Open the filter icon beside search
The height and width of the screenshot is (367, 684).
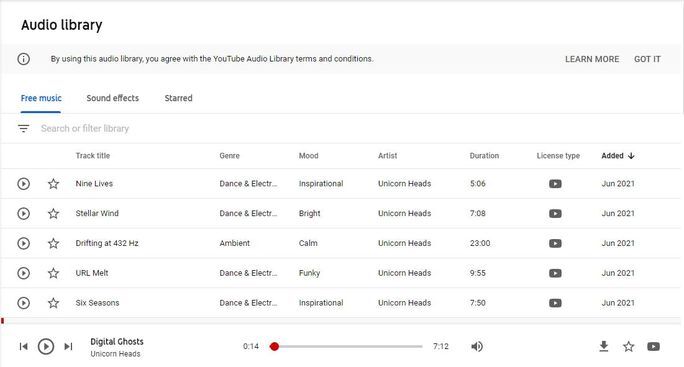[24, 128]
